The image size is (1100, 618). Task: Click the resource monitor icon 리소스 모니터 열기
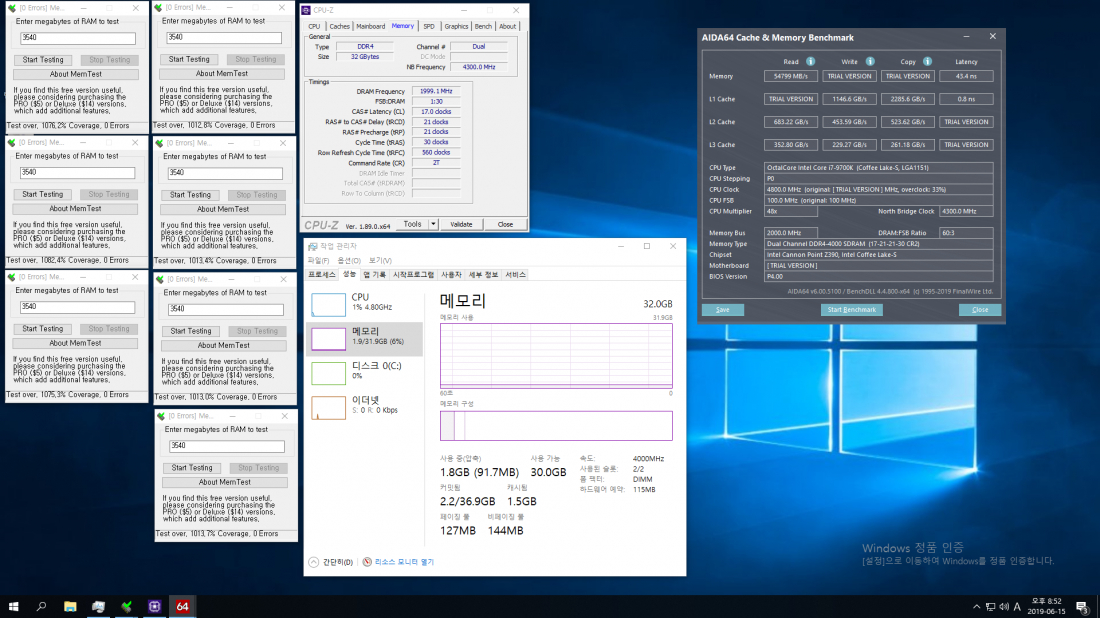[x=367, y=562]
